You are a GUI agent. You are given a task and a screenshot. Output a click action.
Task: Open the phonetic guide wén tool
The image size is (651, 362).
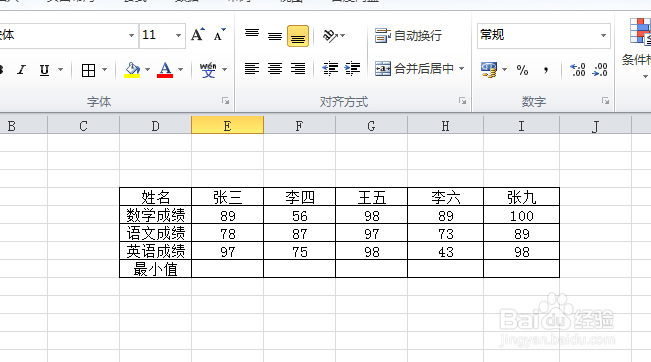pyautogui.click(x=208, y=70)
